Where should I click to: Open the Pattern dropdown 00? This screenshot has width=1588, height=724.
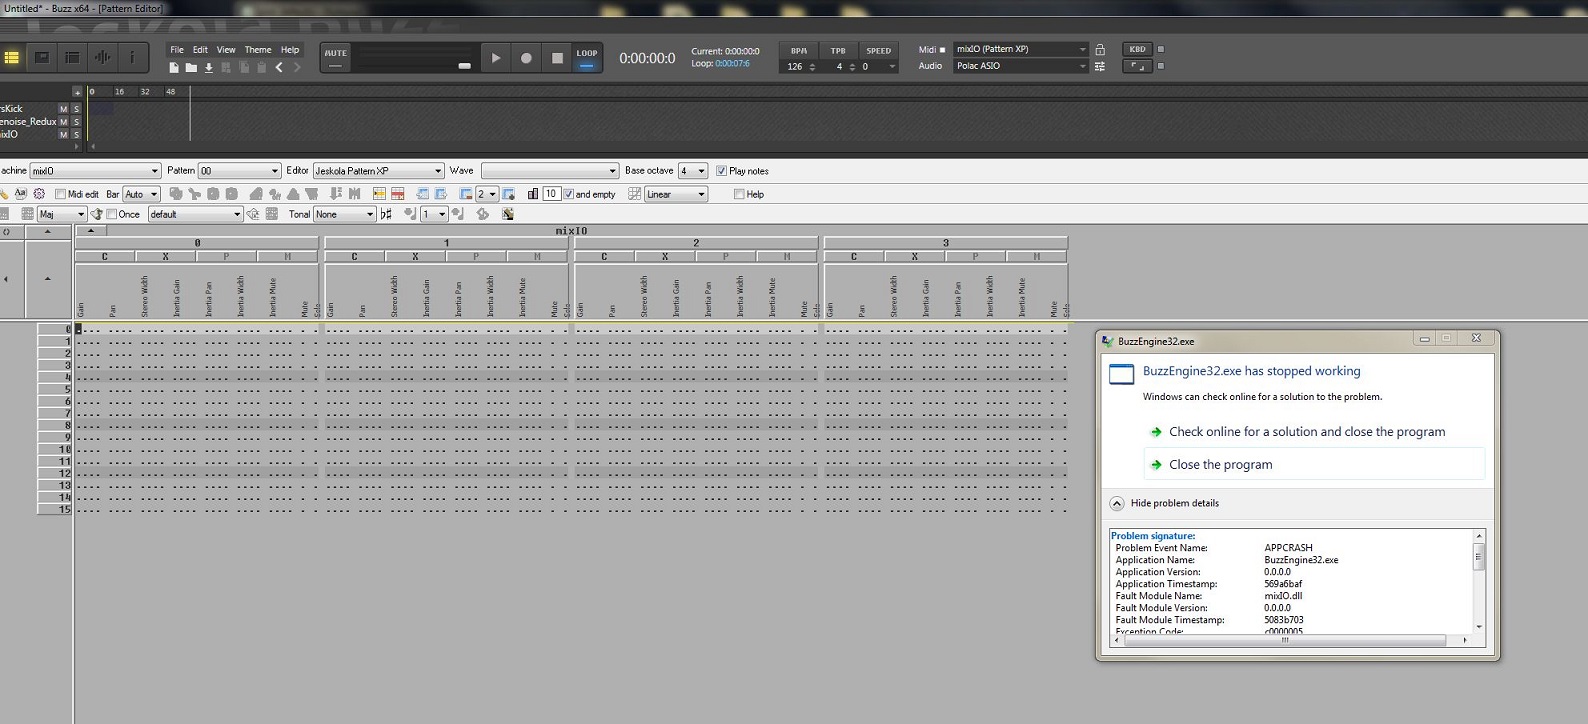coord(239,171)
